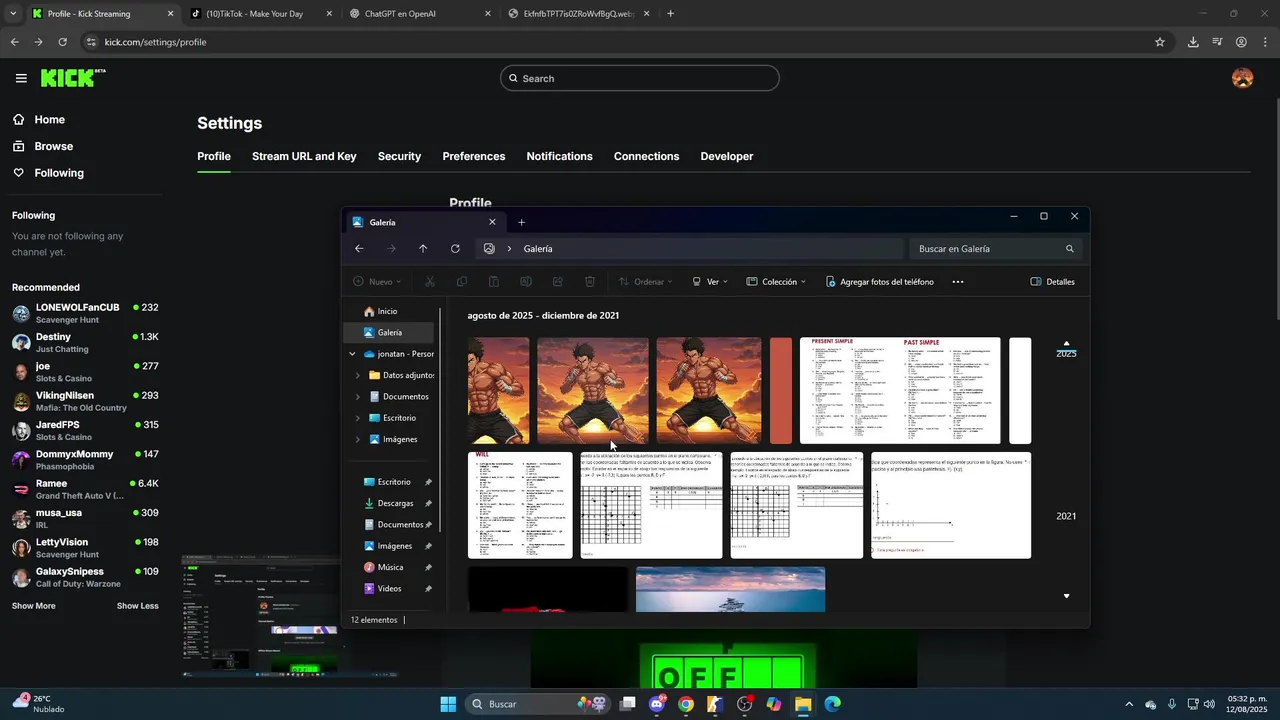
Task: Open a new tab in Galería window
Action: coord(521,222)
